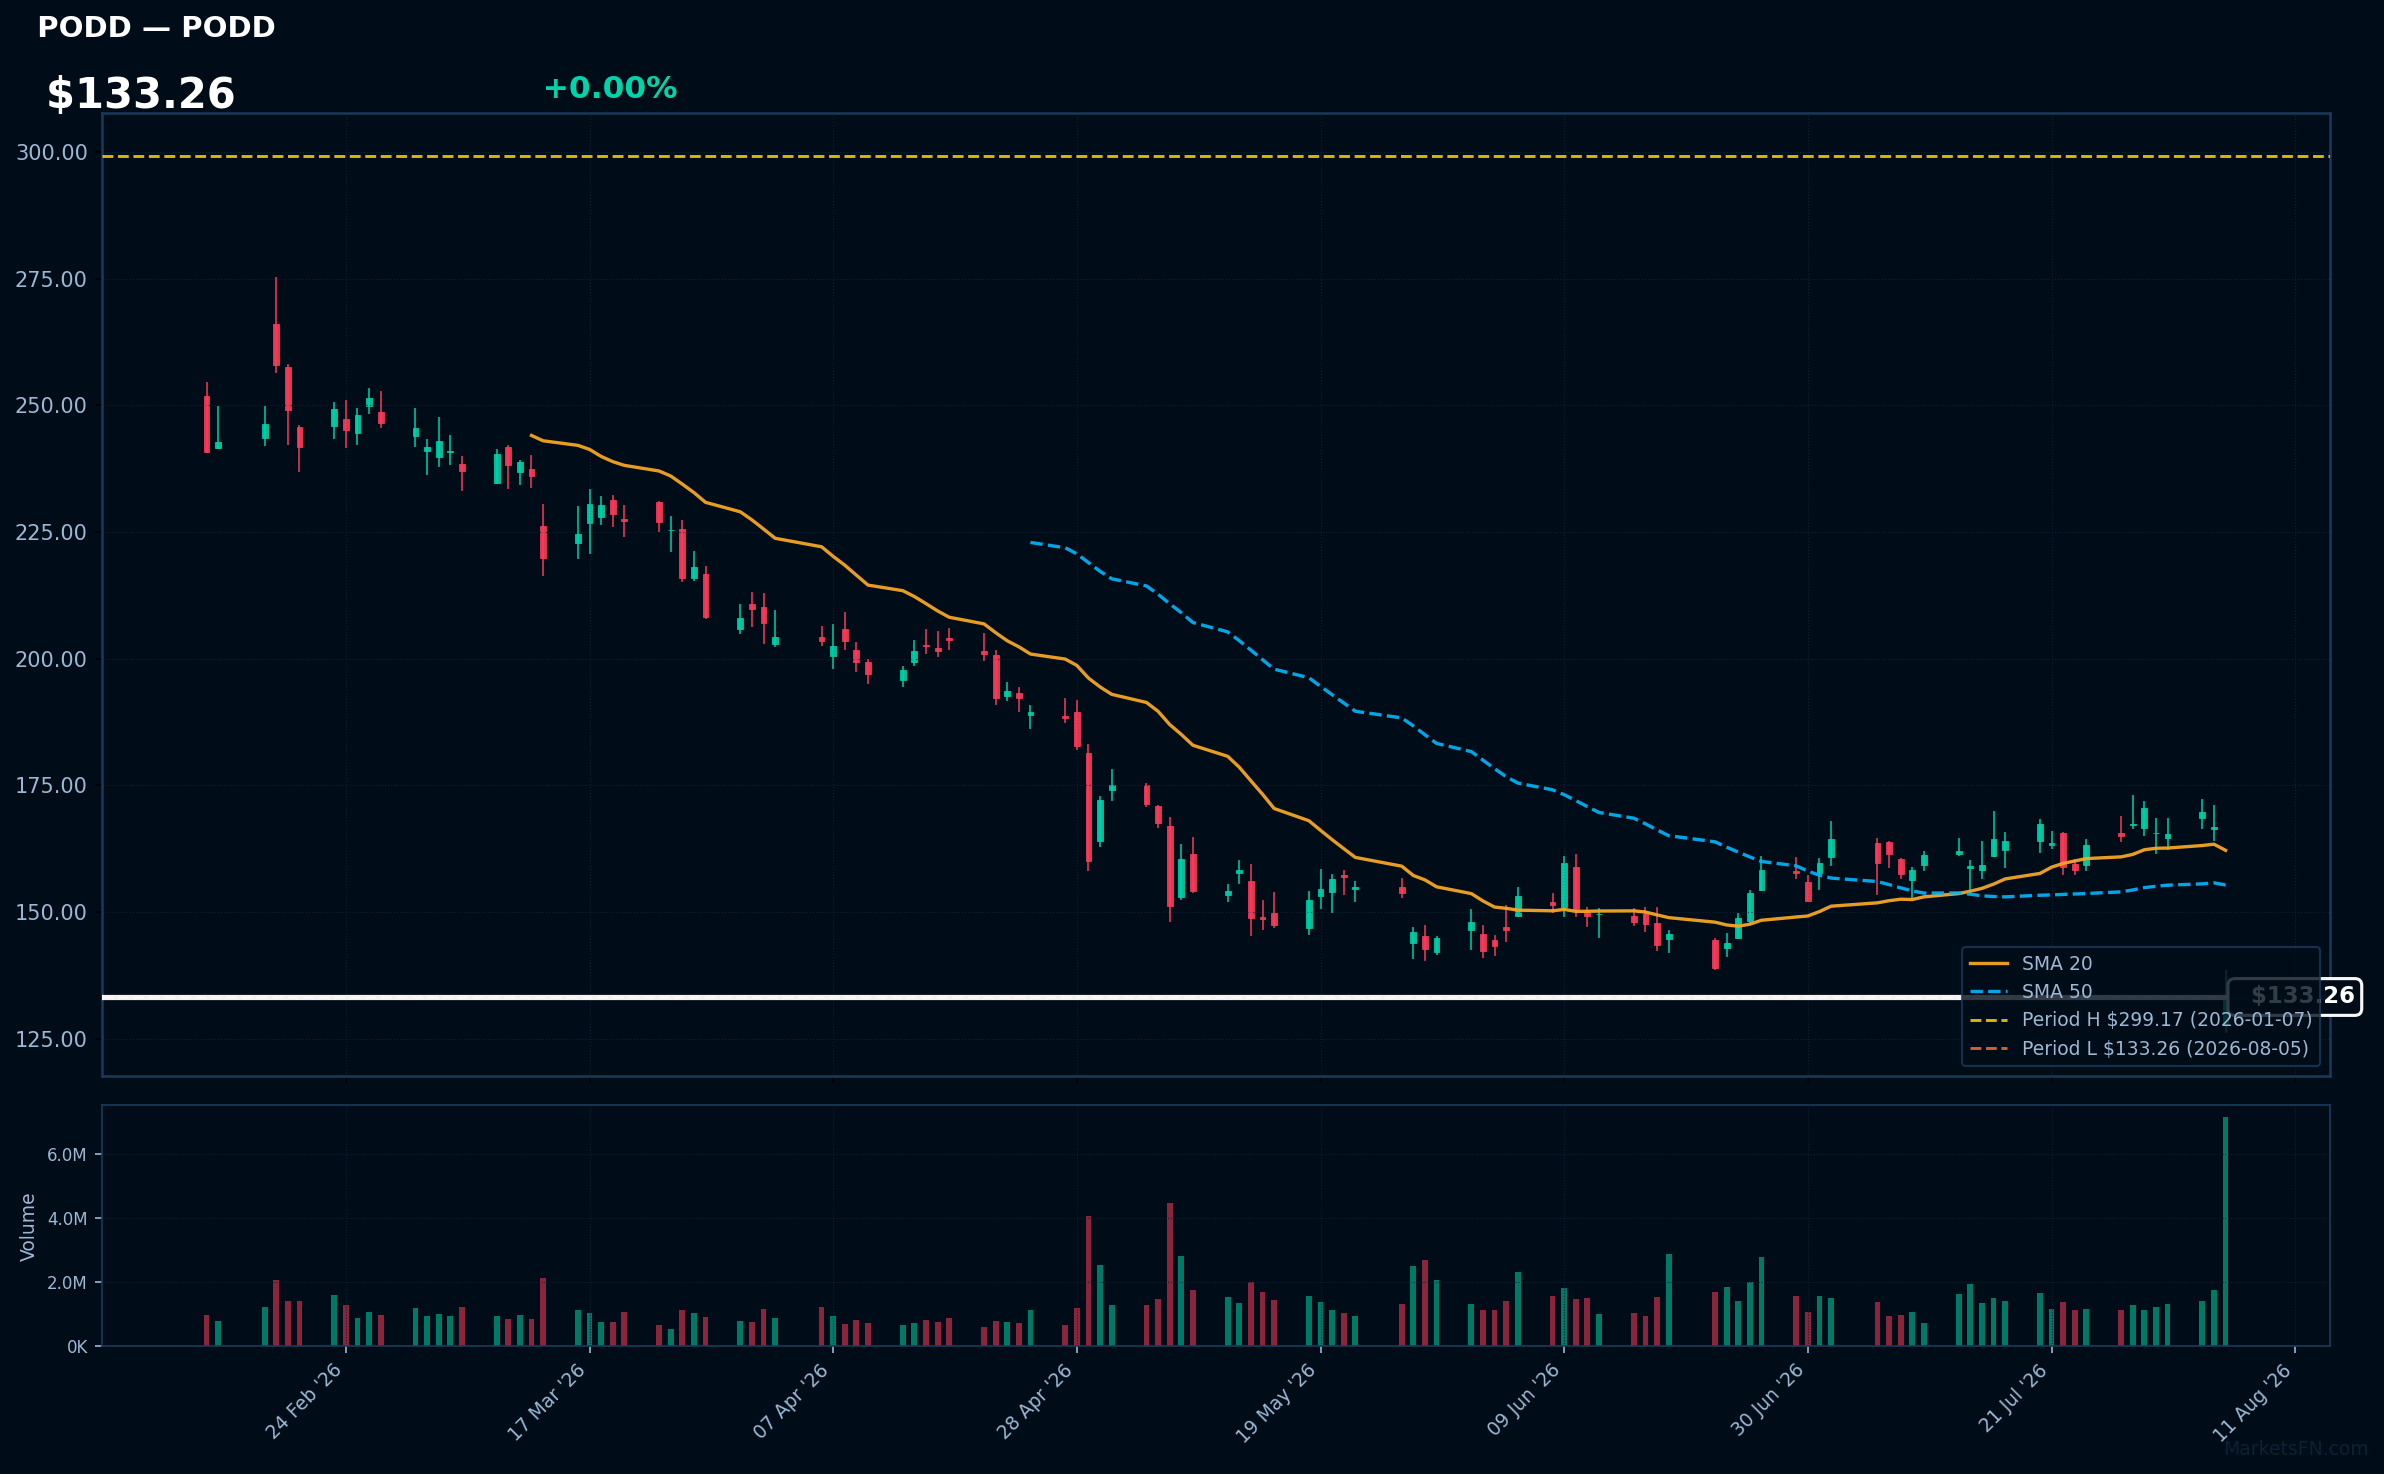Select the SMA 20 legend entry
2384x1474 pixels.
[x=2030, y=963]
